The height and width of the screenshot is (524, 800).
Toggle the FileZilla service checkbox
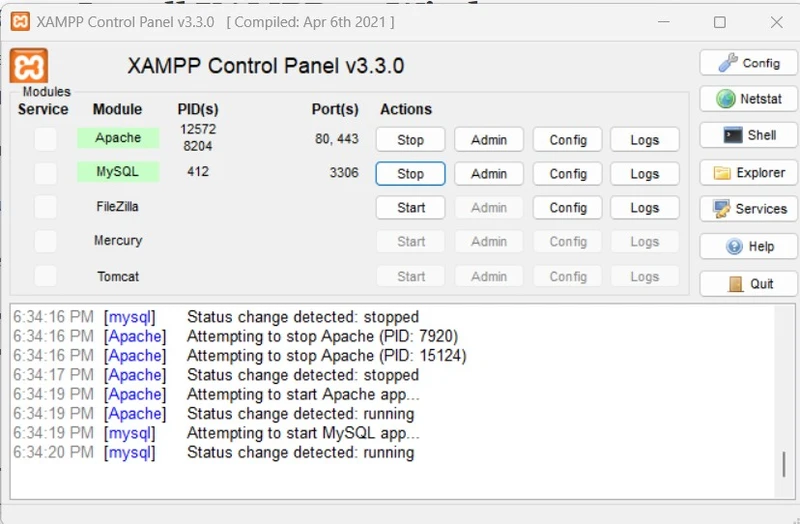(x=45, y=207)
